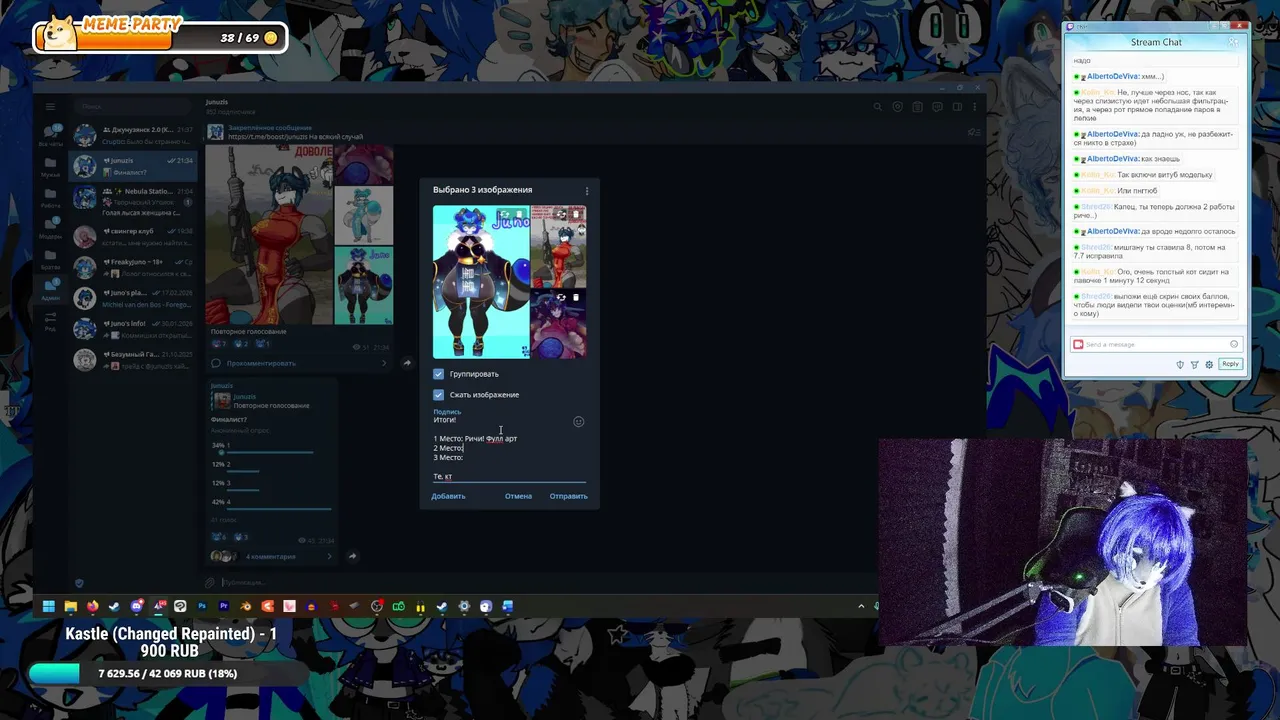Click the share arrow next to poll post
The height and width of the screenshot is (720, 1280).
(x=352, y=556)
